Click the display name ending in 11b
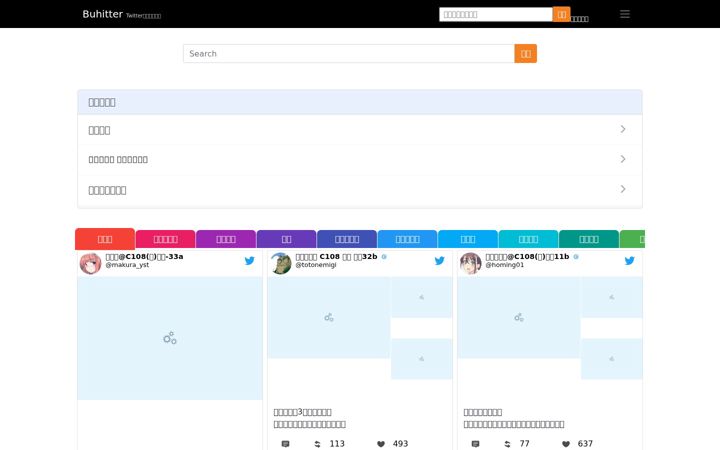This screenshot has height=450, width=720. [527, 257]
